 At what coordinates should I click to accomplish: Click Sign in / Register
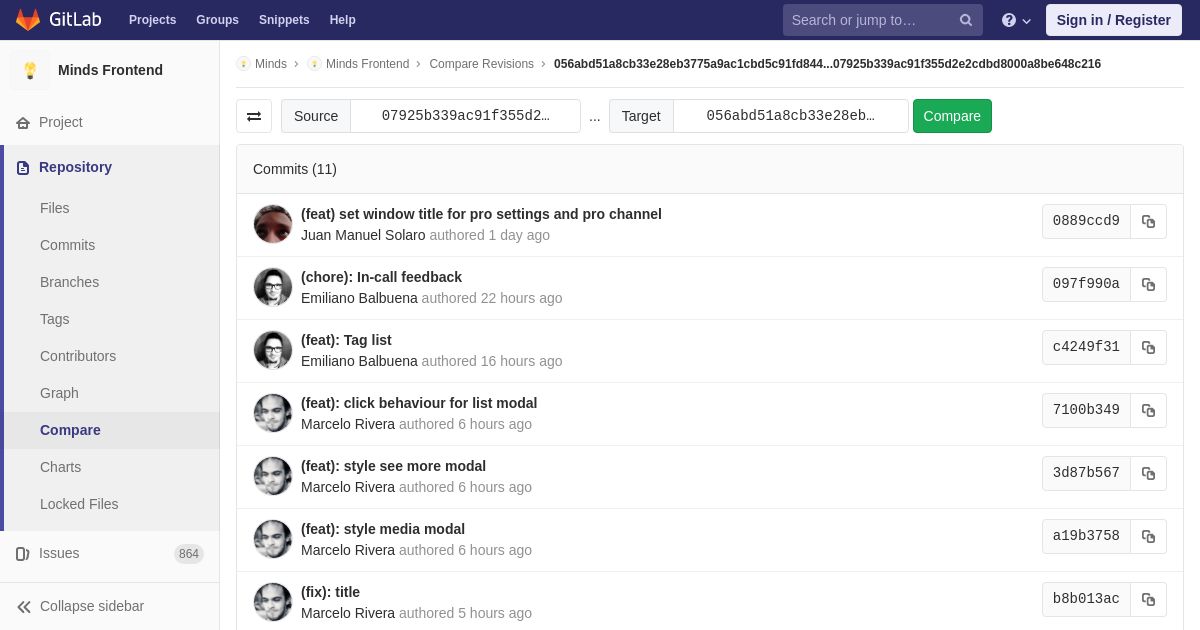[x=1113, y=20]
